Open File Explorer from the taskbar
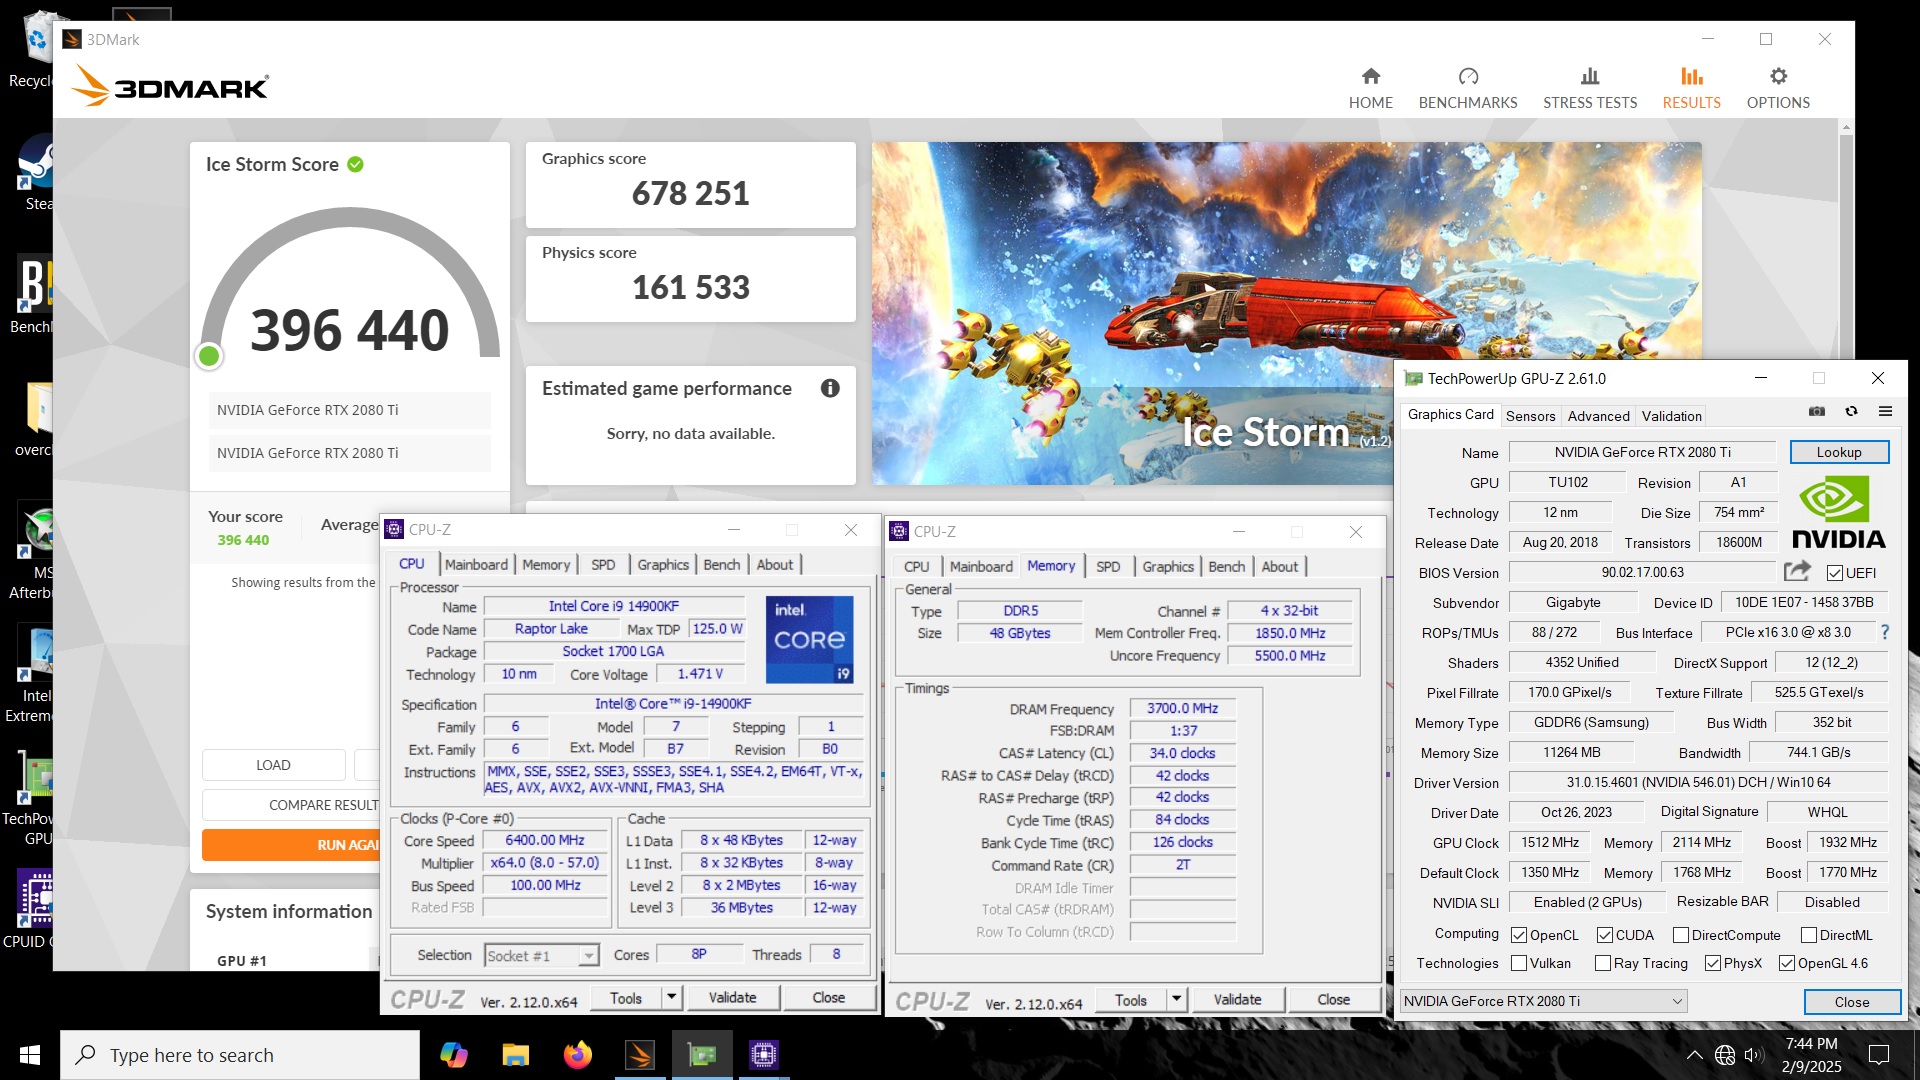1920x1080 pixels. [515, 1055]
